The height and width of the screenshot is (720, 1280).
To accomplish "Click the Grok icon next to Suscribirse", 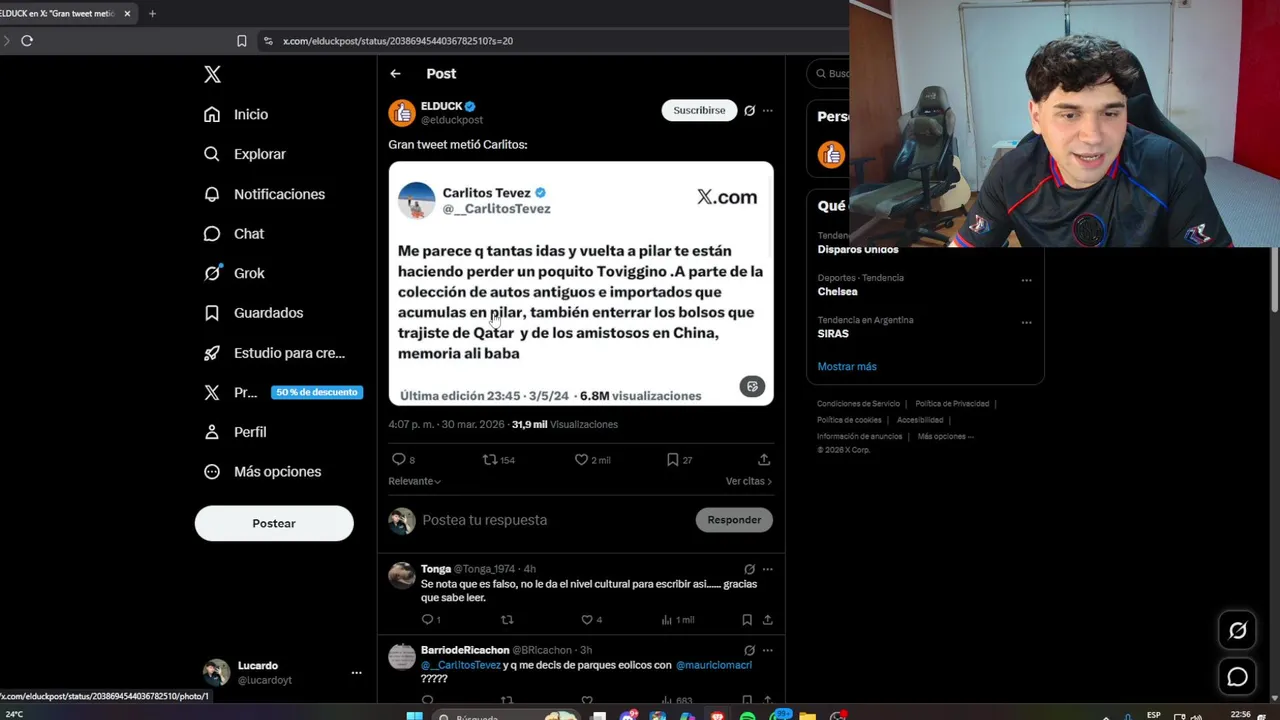I will [x=749, y=110].
